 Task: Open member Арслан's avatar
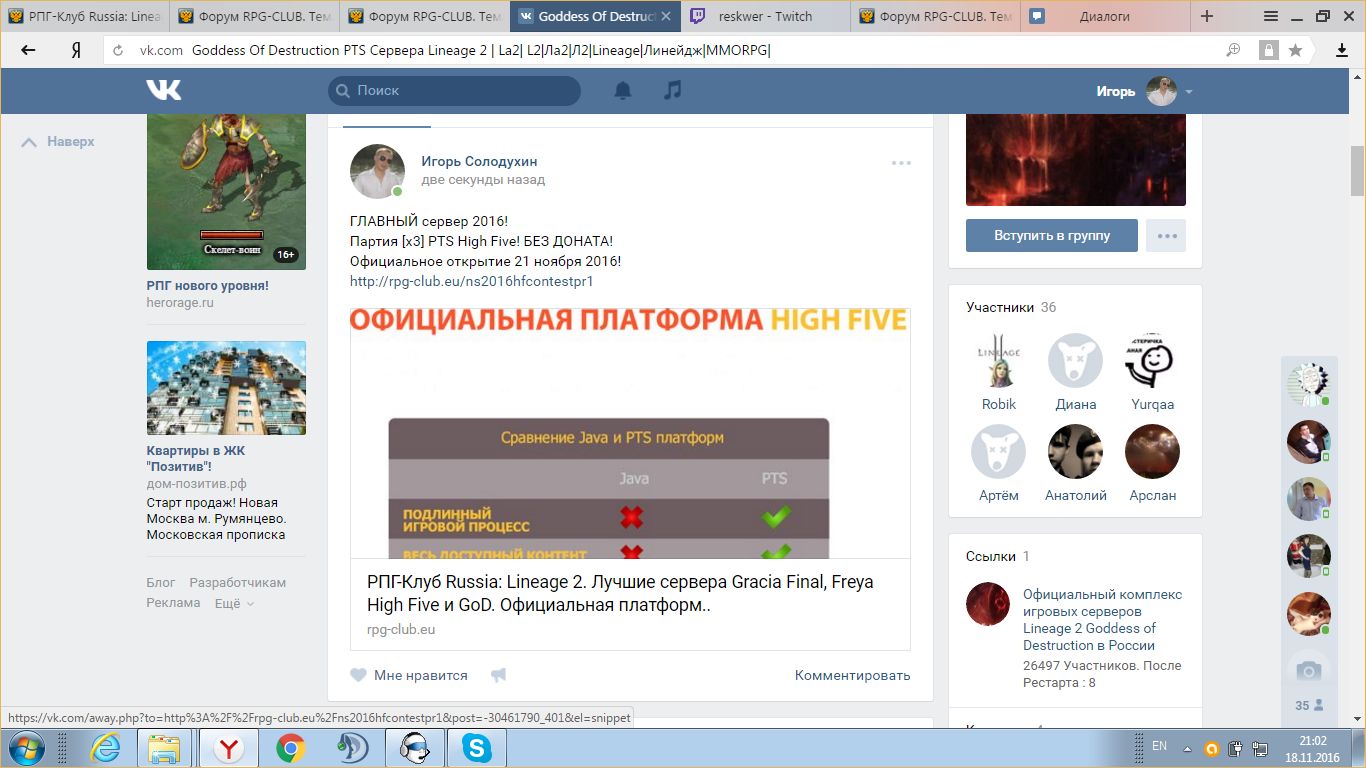click(x=1152, y=452)
